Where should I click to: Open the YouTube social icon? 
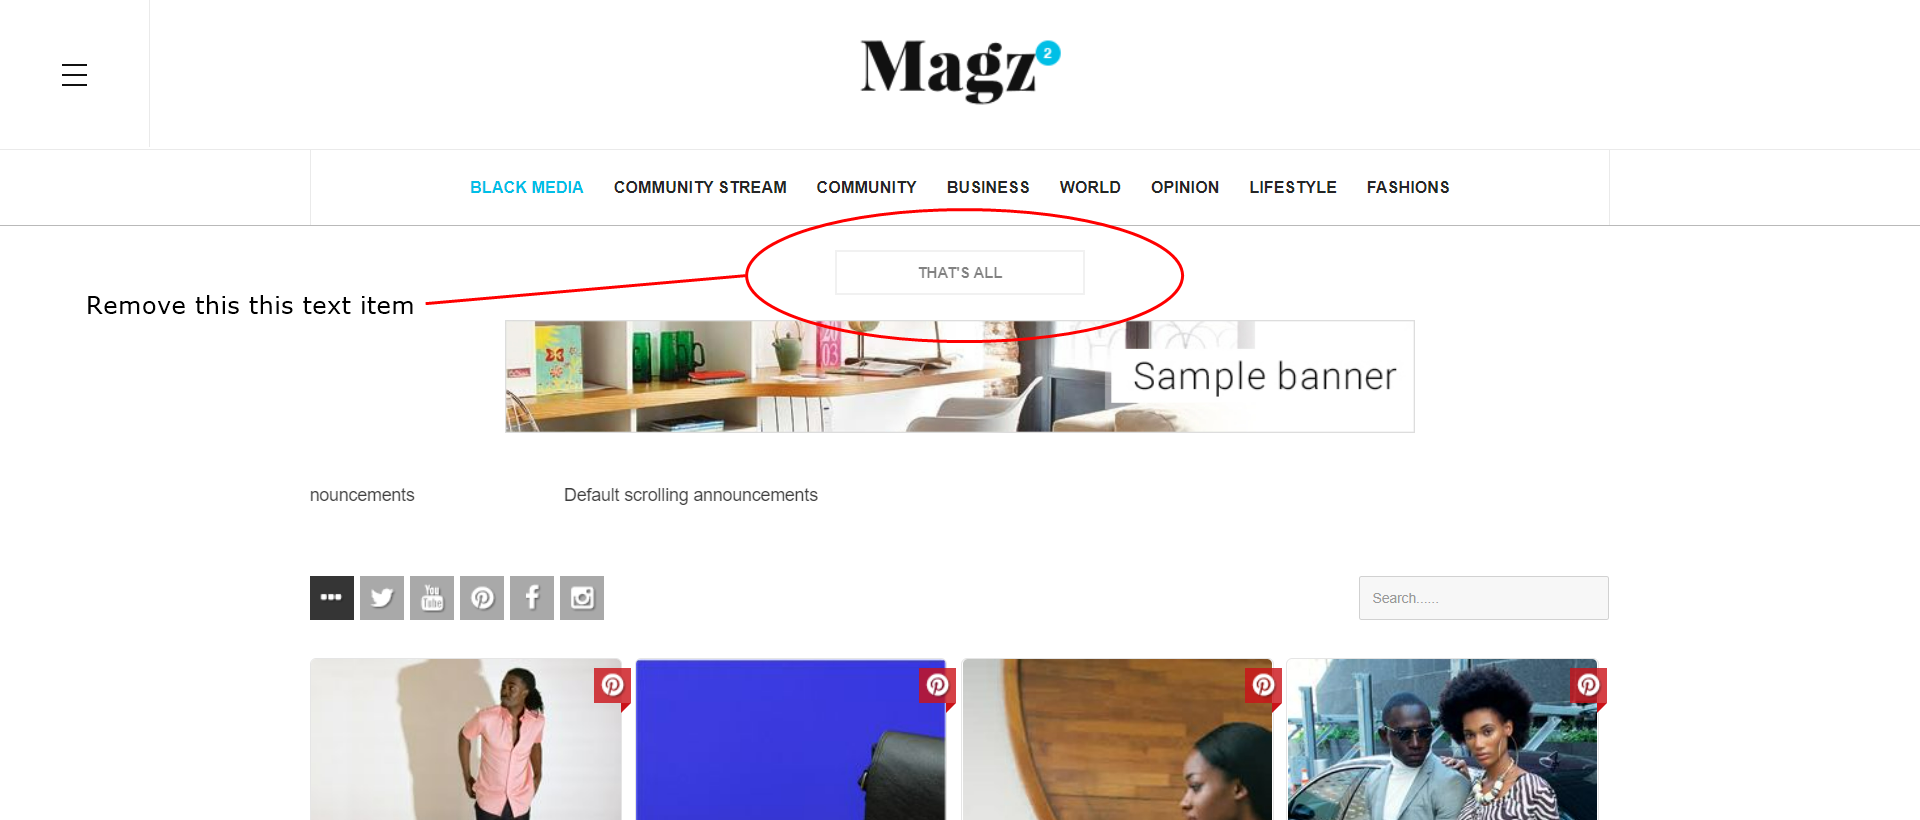[432, 598]
